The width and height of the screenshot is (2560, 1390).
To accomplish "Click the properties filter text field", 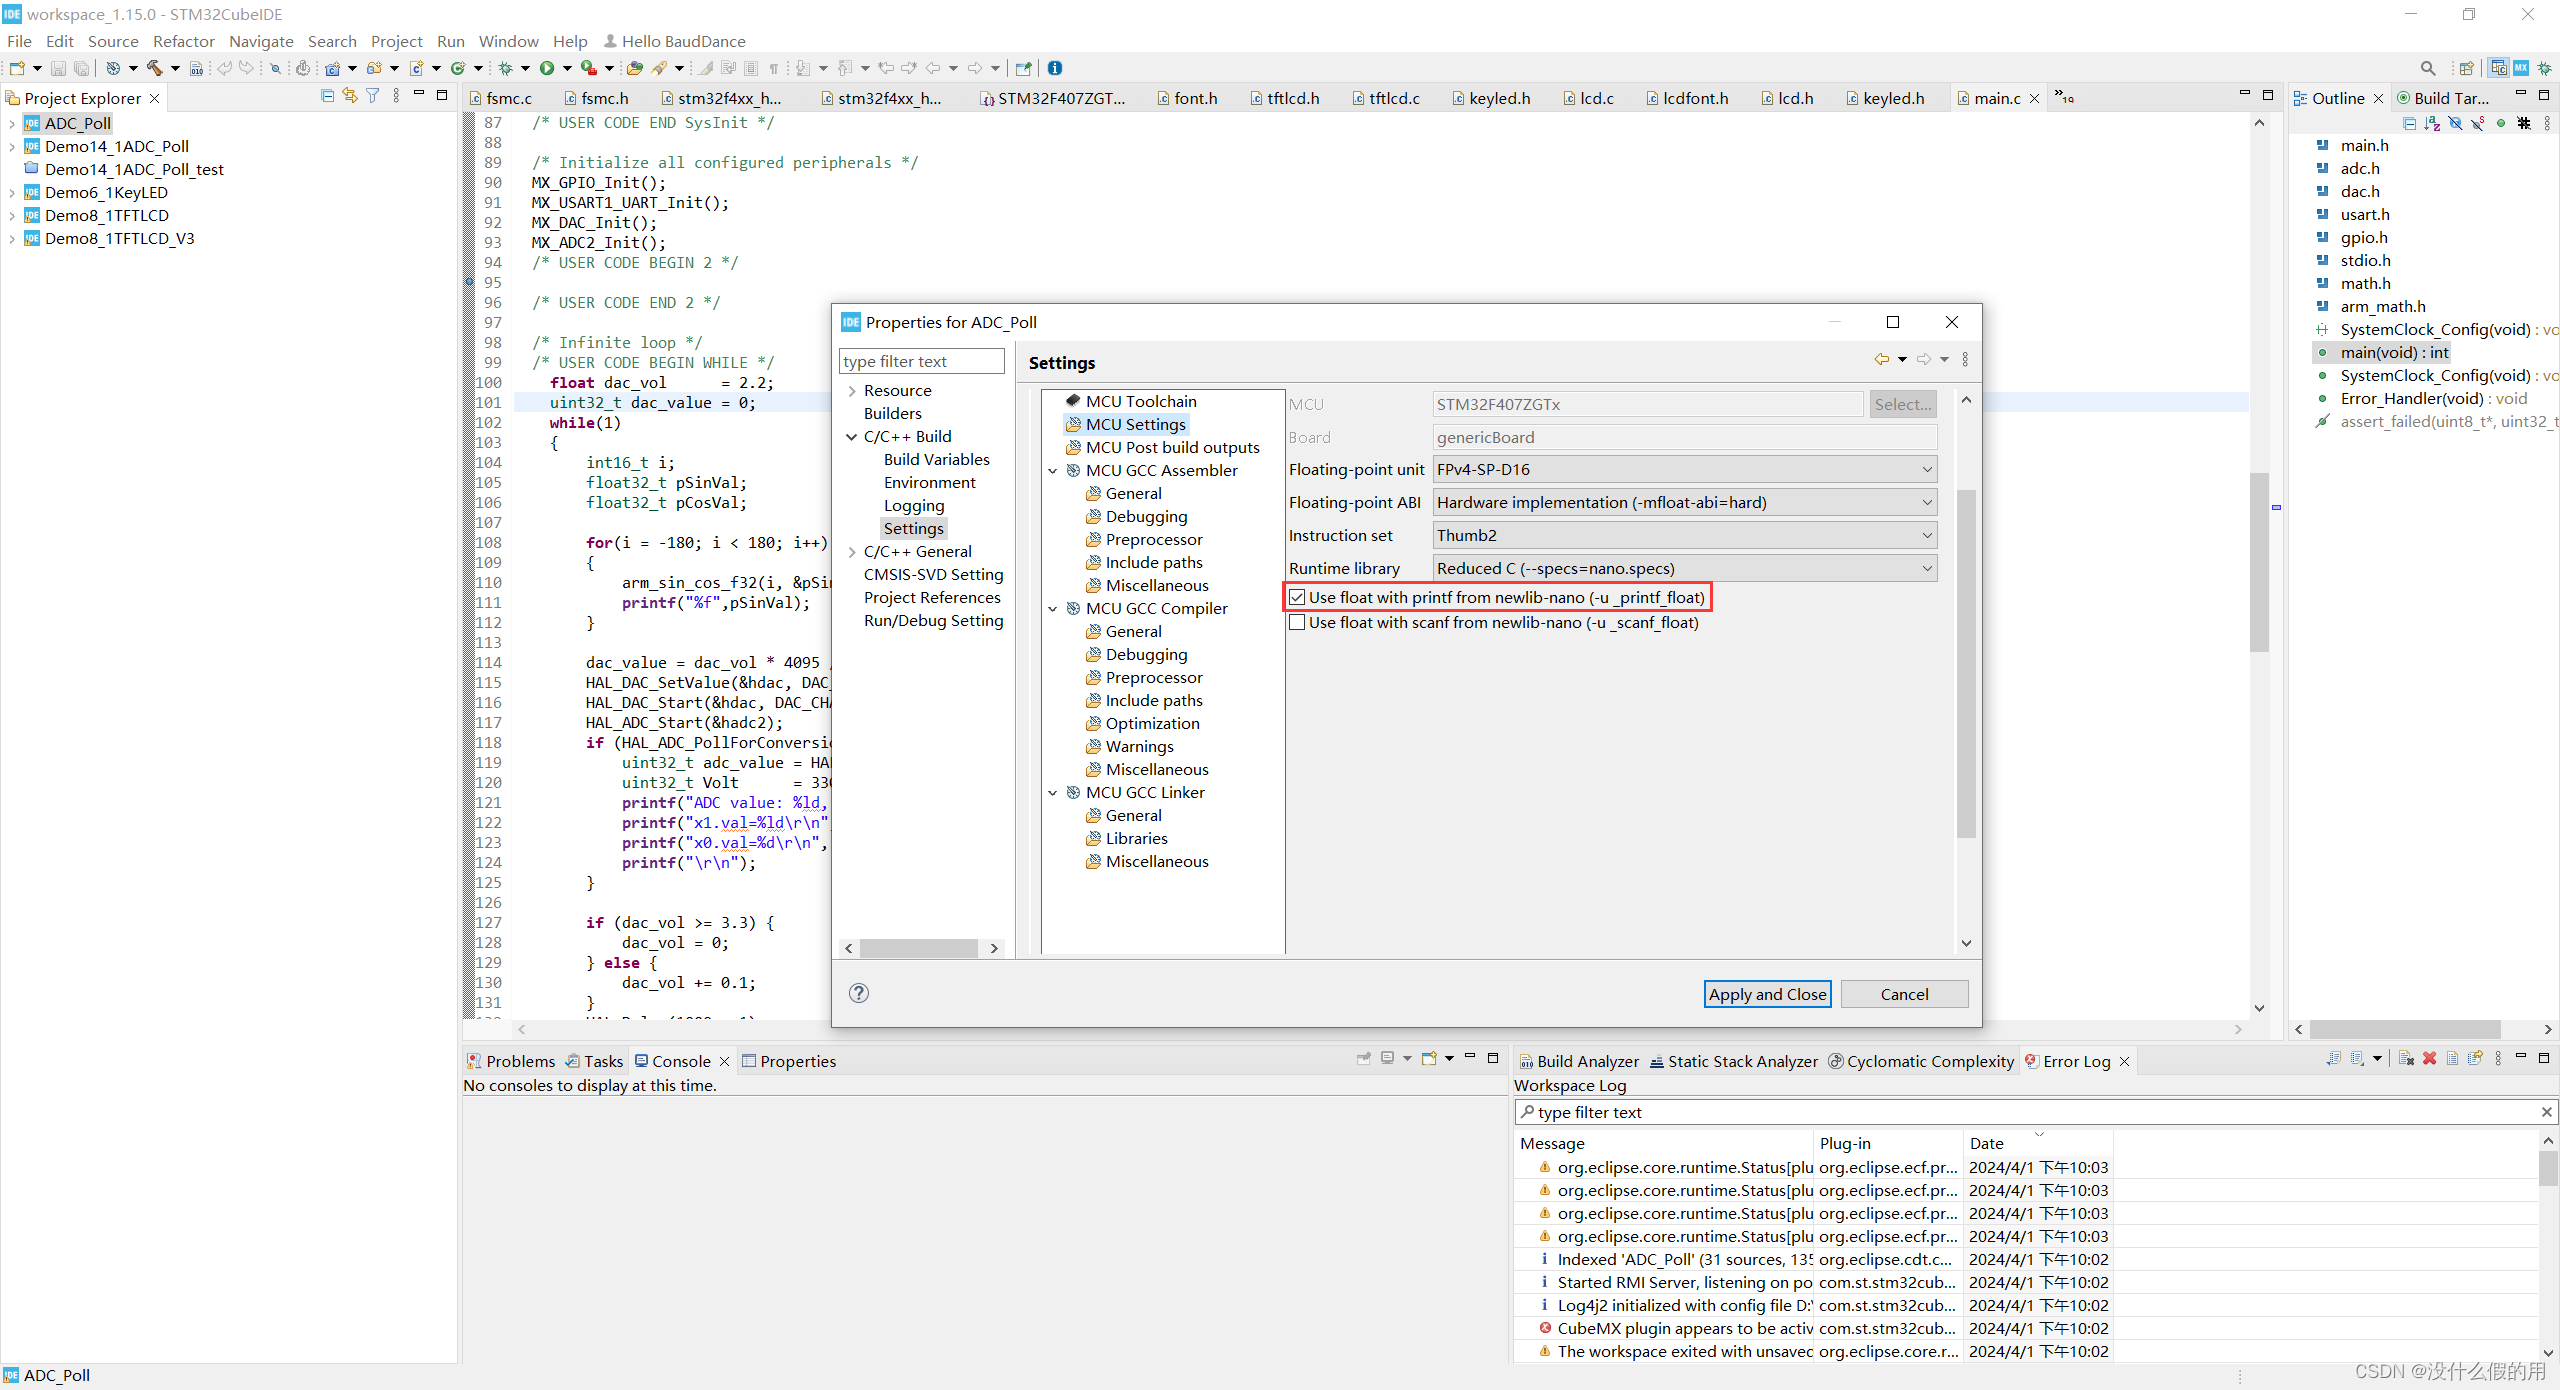I will (x=921, y=361).
